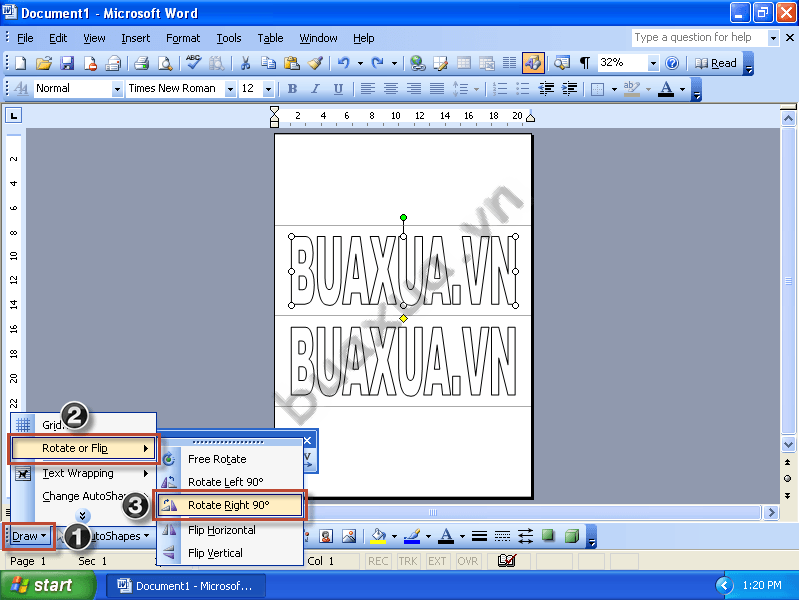Image resolution: width=799 pixels, height=600 pixels.
Task: Center align text
Action: coord(391,89)
